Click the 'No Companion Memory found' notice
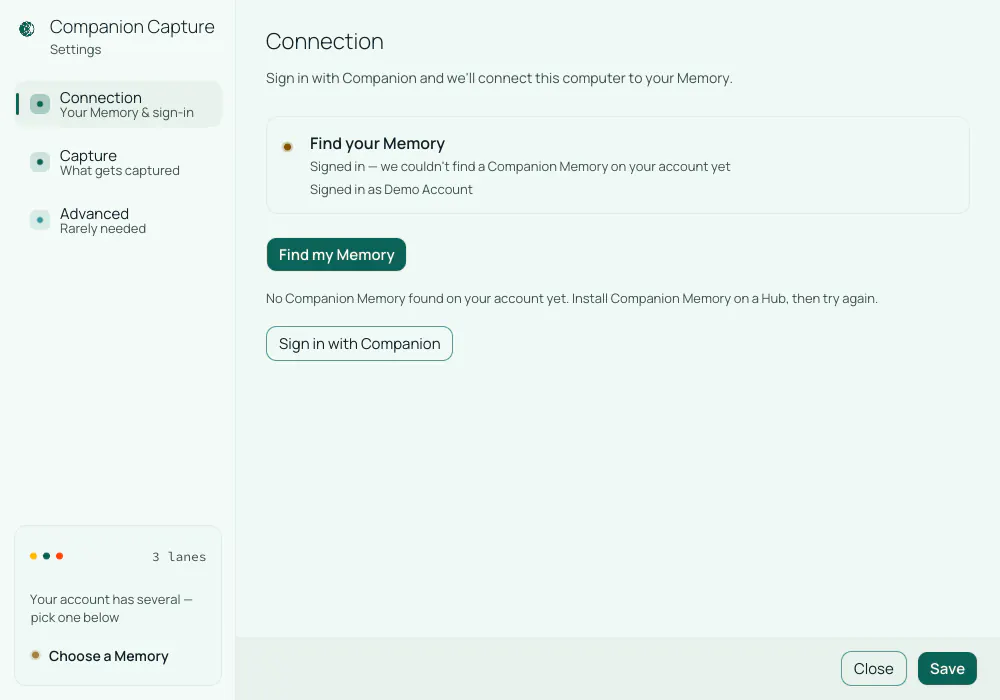The width and height of the screenshot is (1000, 700). [571, 298]
